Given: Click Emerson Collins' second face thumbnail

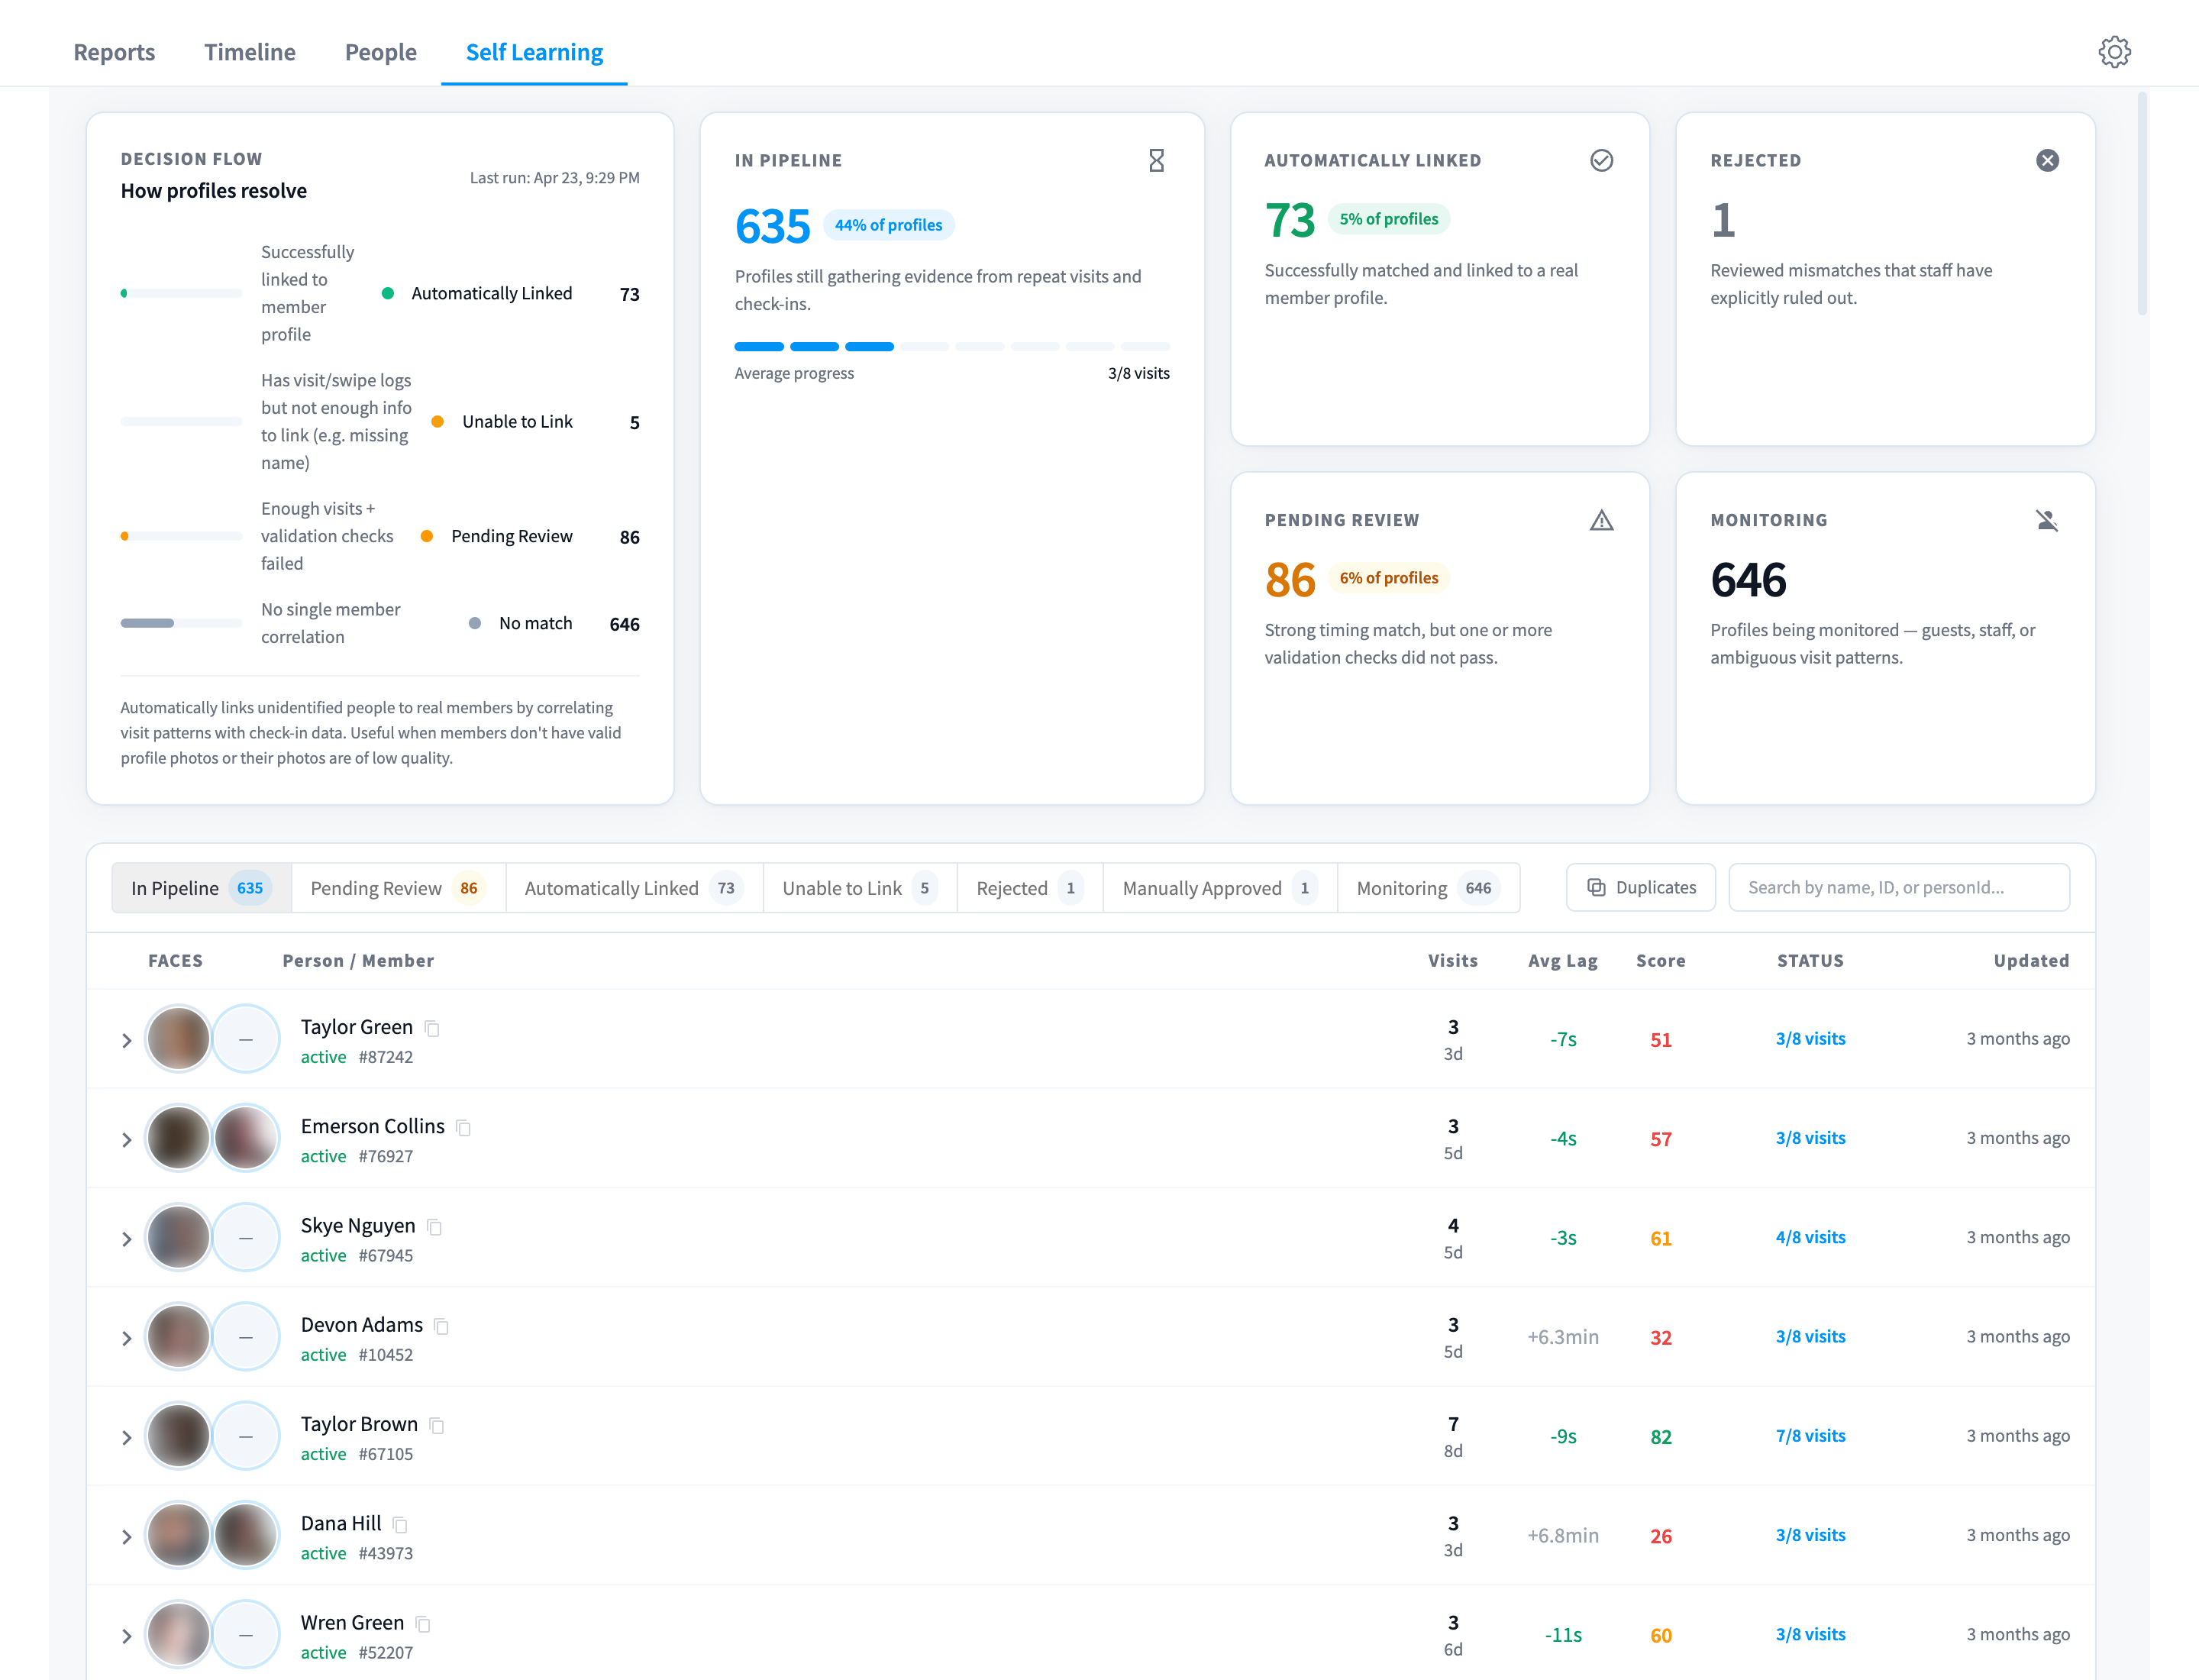Looking at the screenshot, I should pyautogui.click(x=246, y=1138).
